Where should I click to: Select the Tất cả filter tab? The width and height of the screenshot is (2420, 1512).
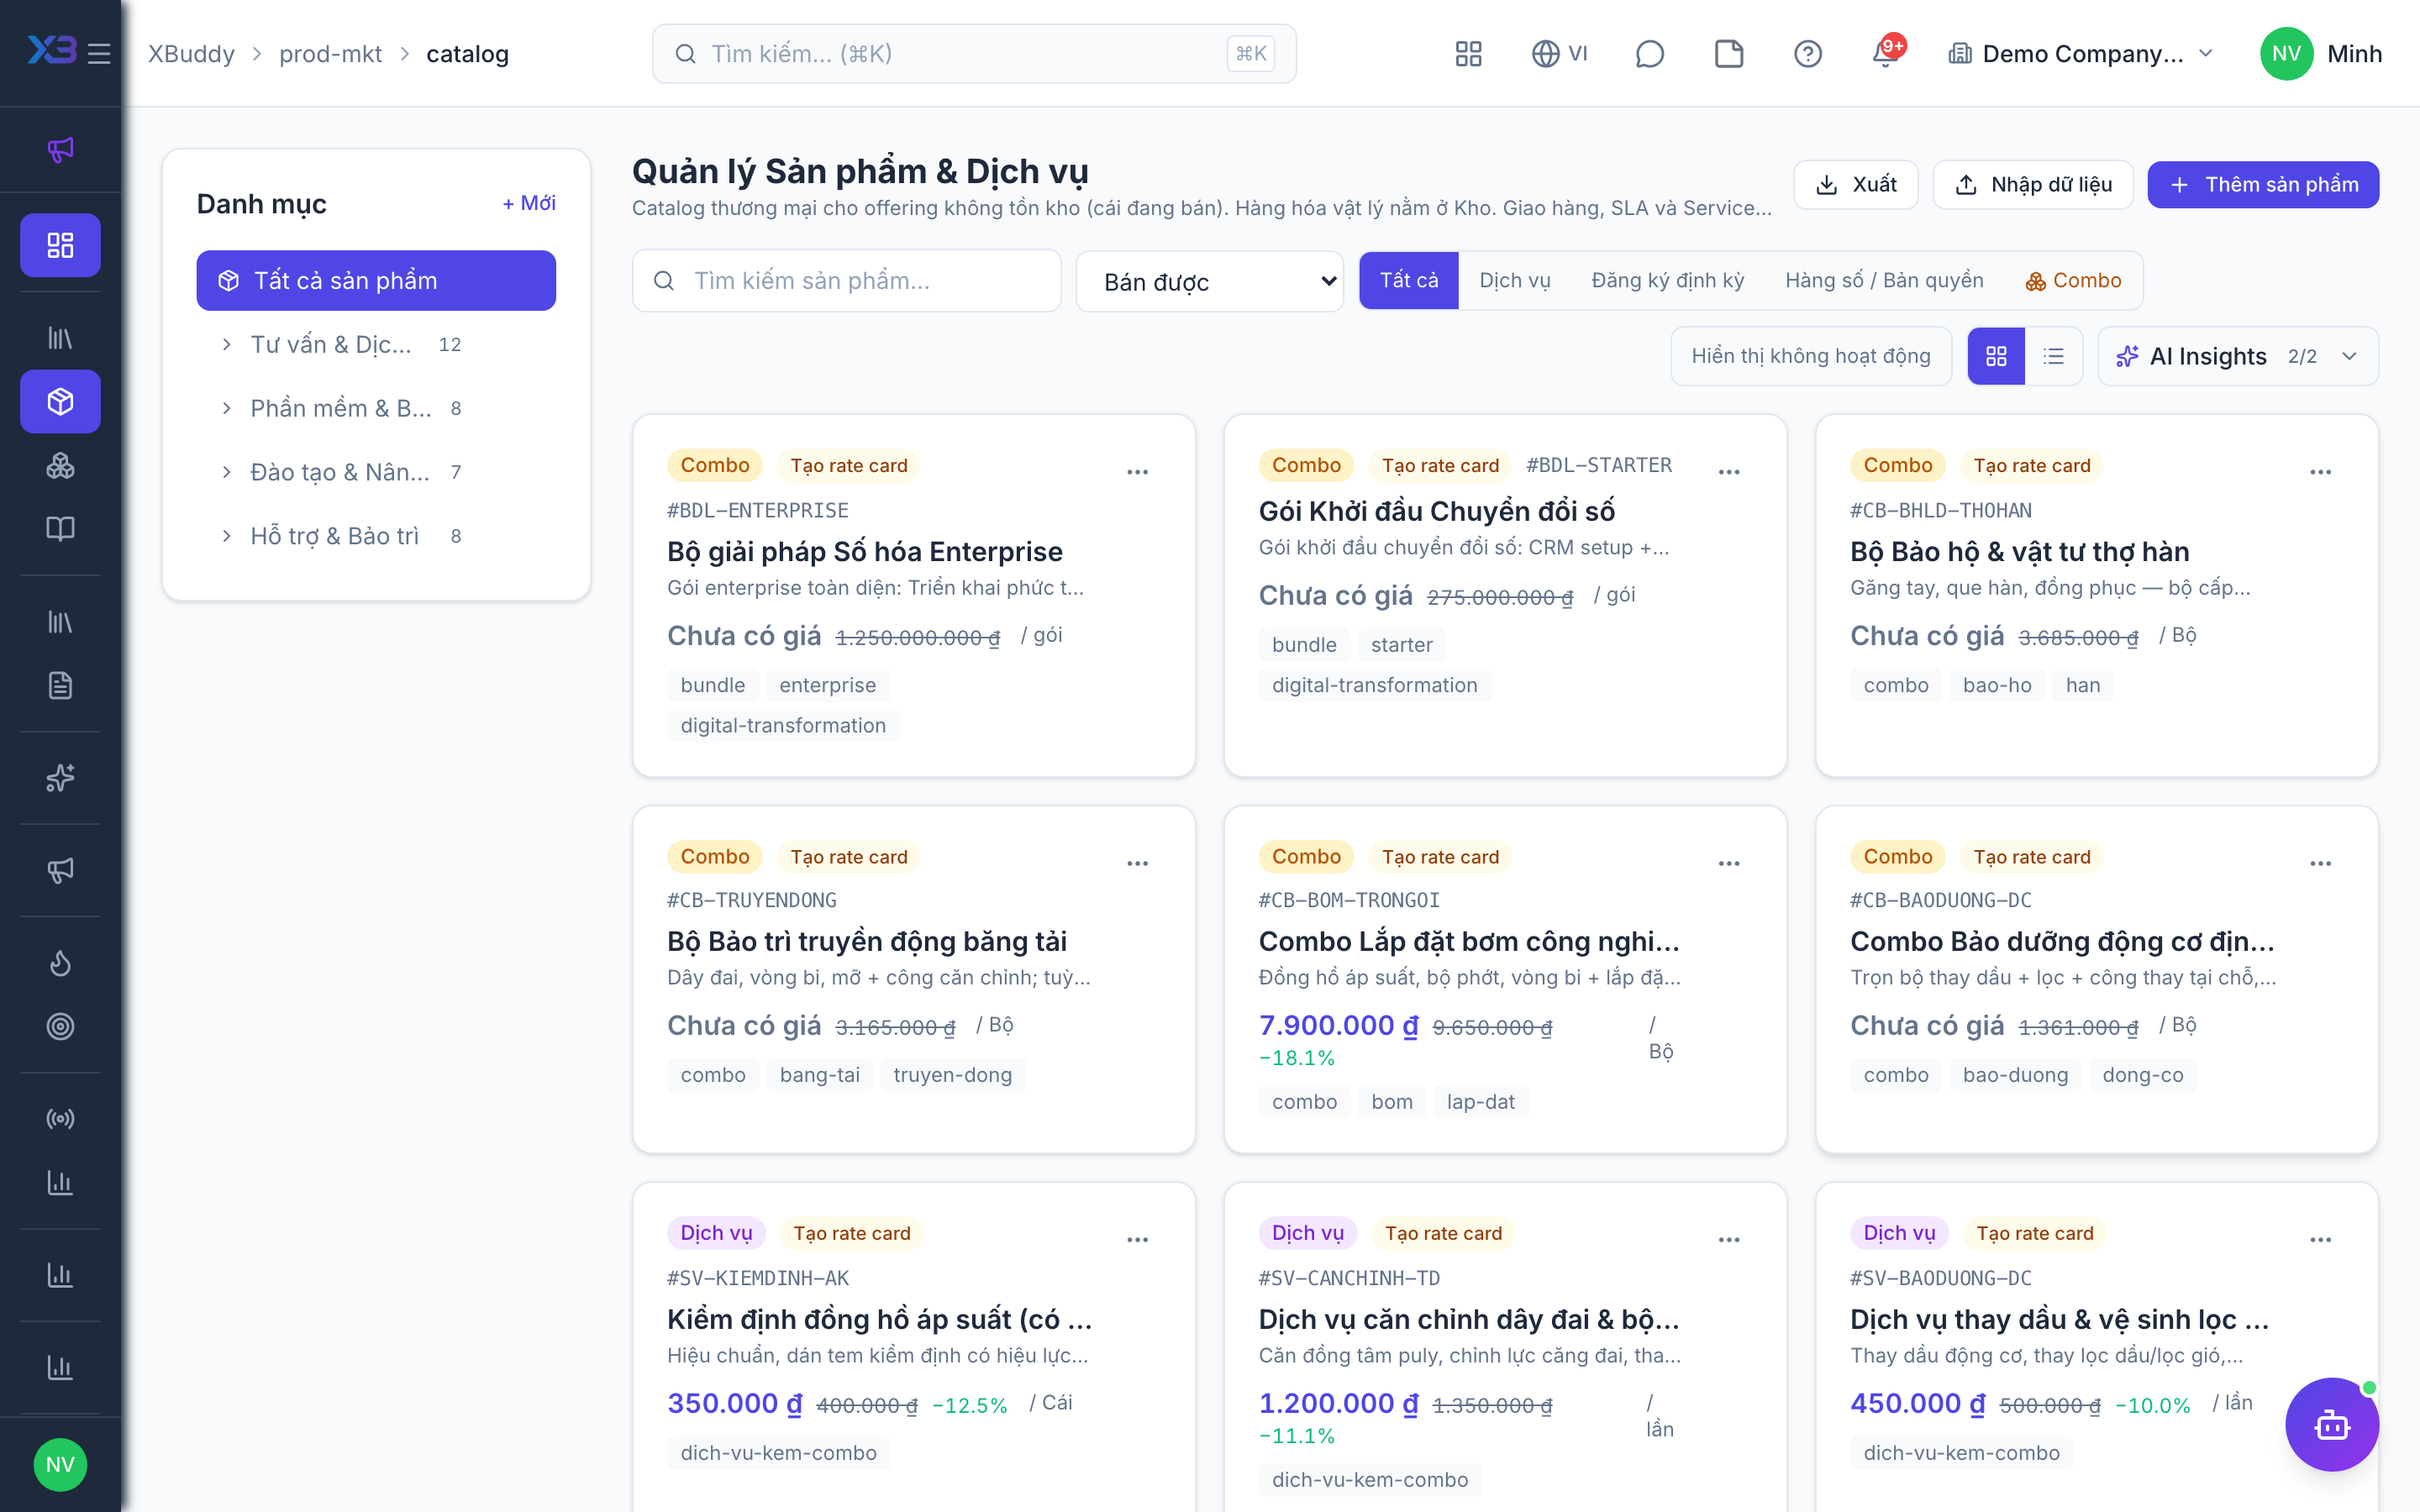pos(1408,280)
